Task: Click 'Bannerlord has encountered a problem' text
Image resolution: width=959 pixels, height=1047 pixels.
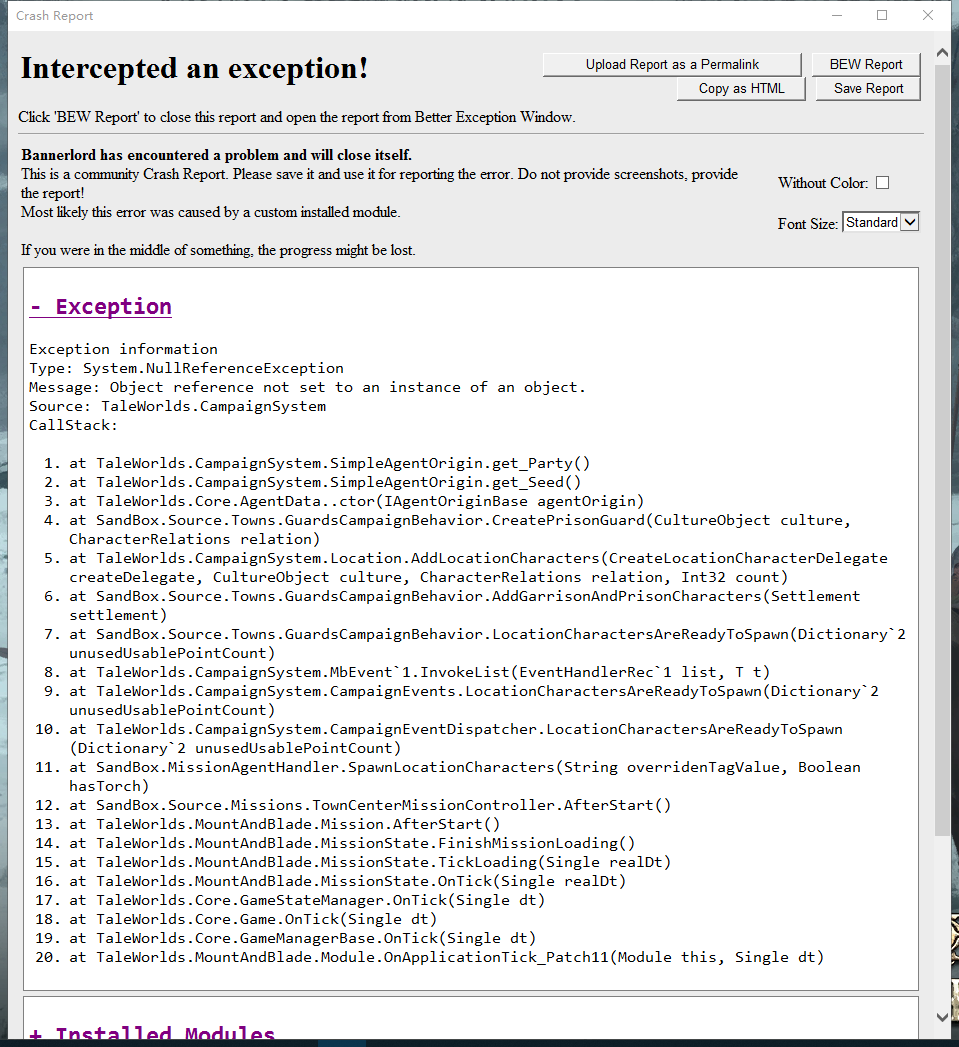Action: click(x=216, y=155)
